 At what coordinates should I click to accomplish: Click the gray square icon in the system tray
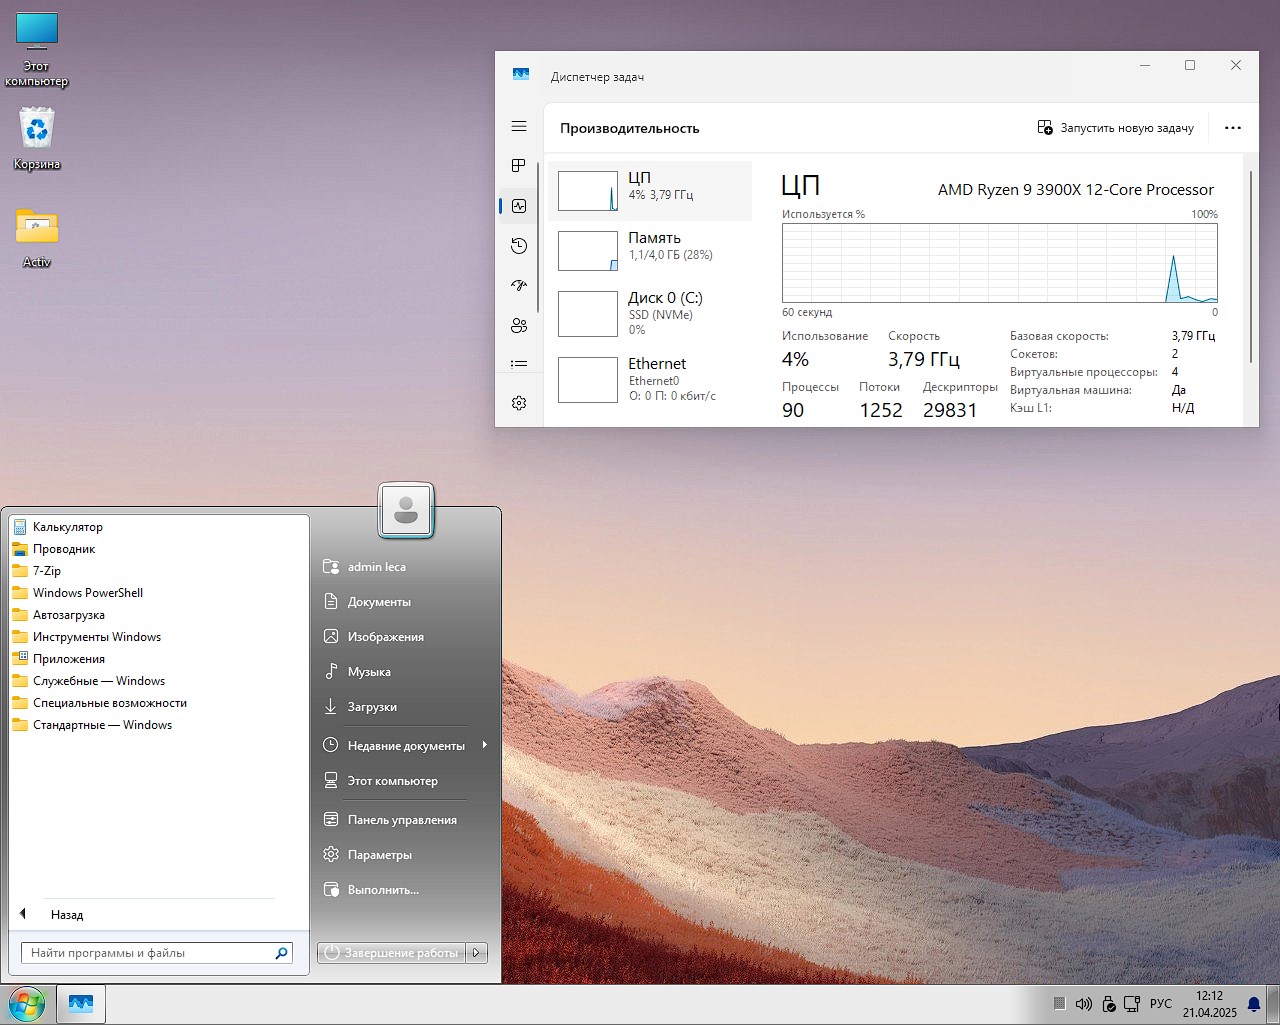point(1059,1004)
